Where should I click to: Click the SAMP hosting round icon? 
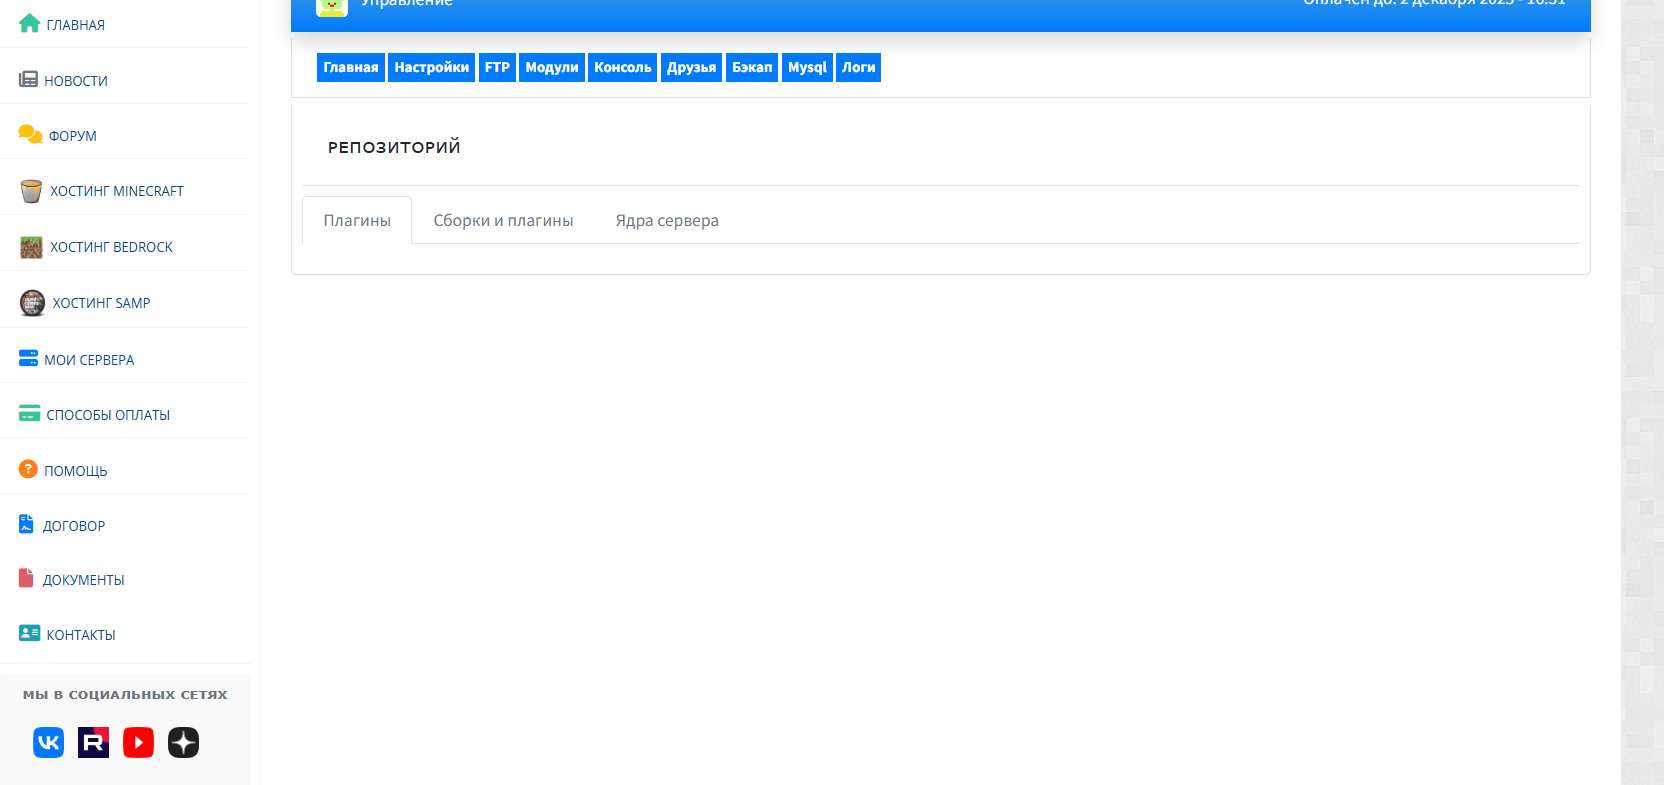point(32,303)
